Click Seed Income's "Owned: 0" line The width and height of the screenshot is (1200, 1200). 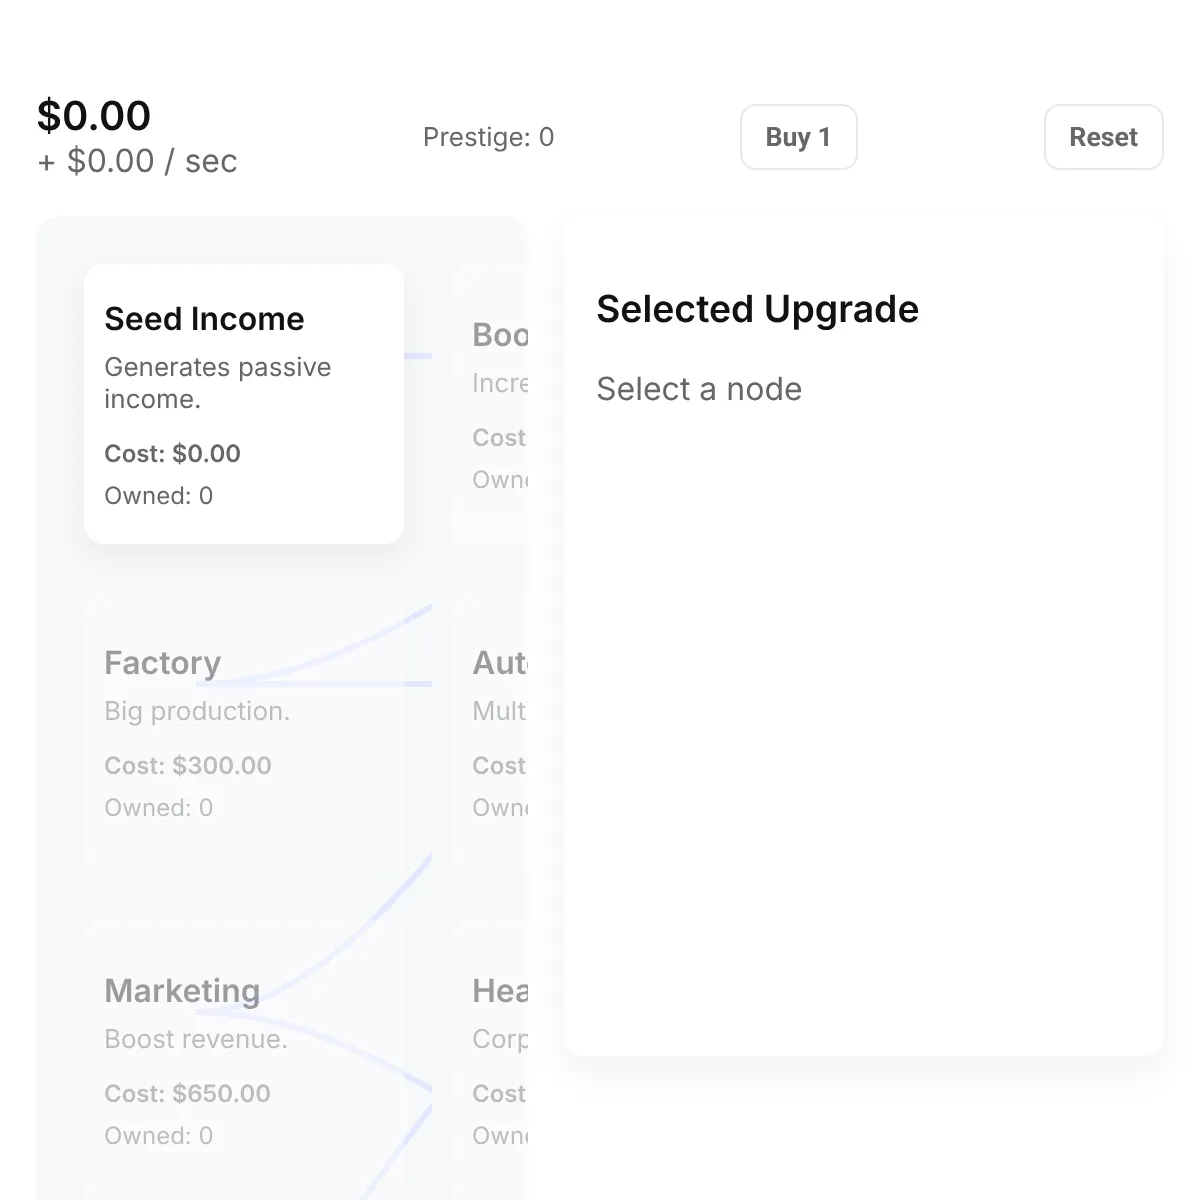pyautogui.click(x=158, y=495)
